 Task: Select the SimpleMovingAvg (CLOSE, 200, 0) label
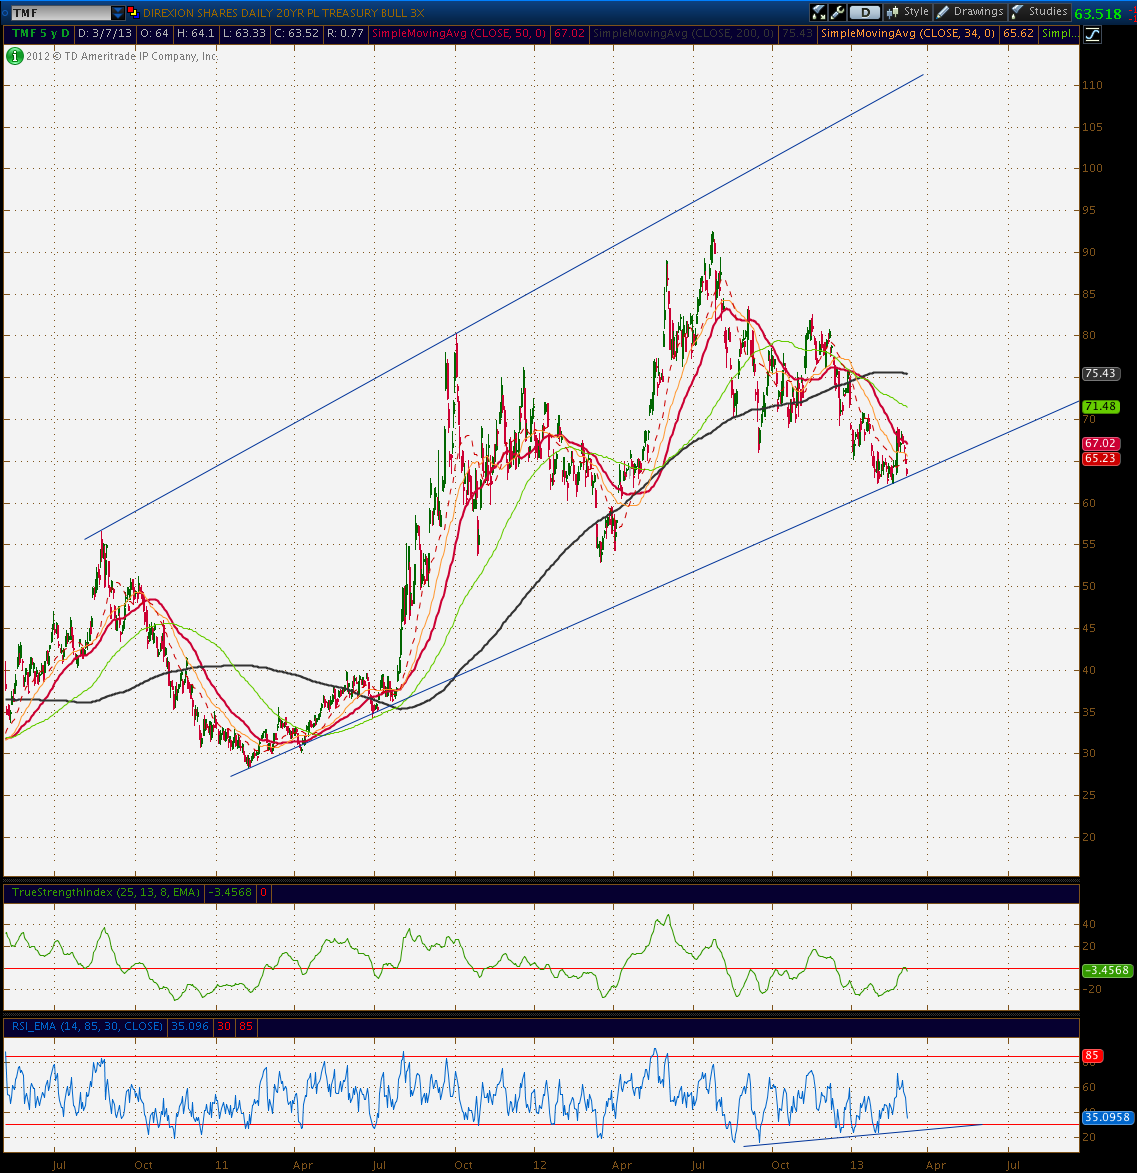point(684,34)
